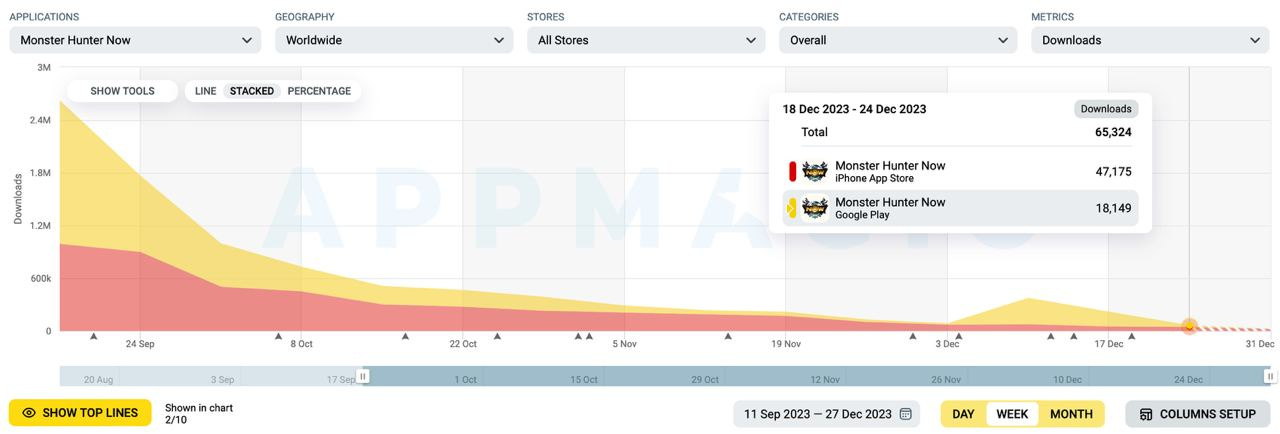Viewport: 1280px width, 434px height.
Task: Click the Monster Hunter Now Google Play icon
Action: tap(815, 208)
